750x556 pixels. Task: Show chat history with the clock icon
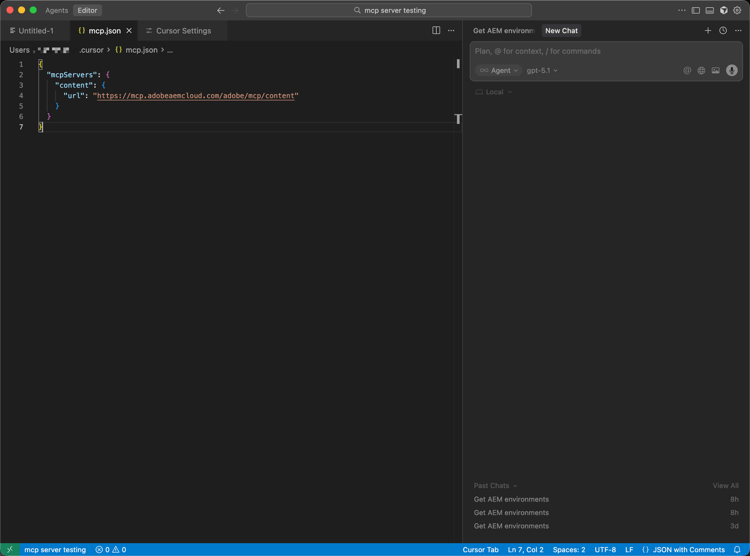pyautogui.click(x=723, y=31)
